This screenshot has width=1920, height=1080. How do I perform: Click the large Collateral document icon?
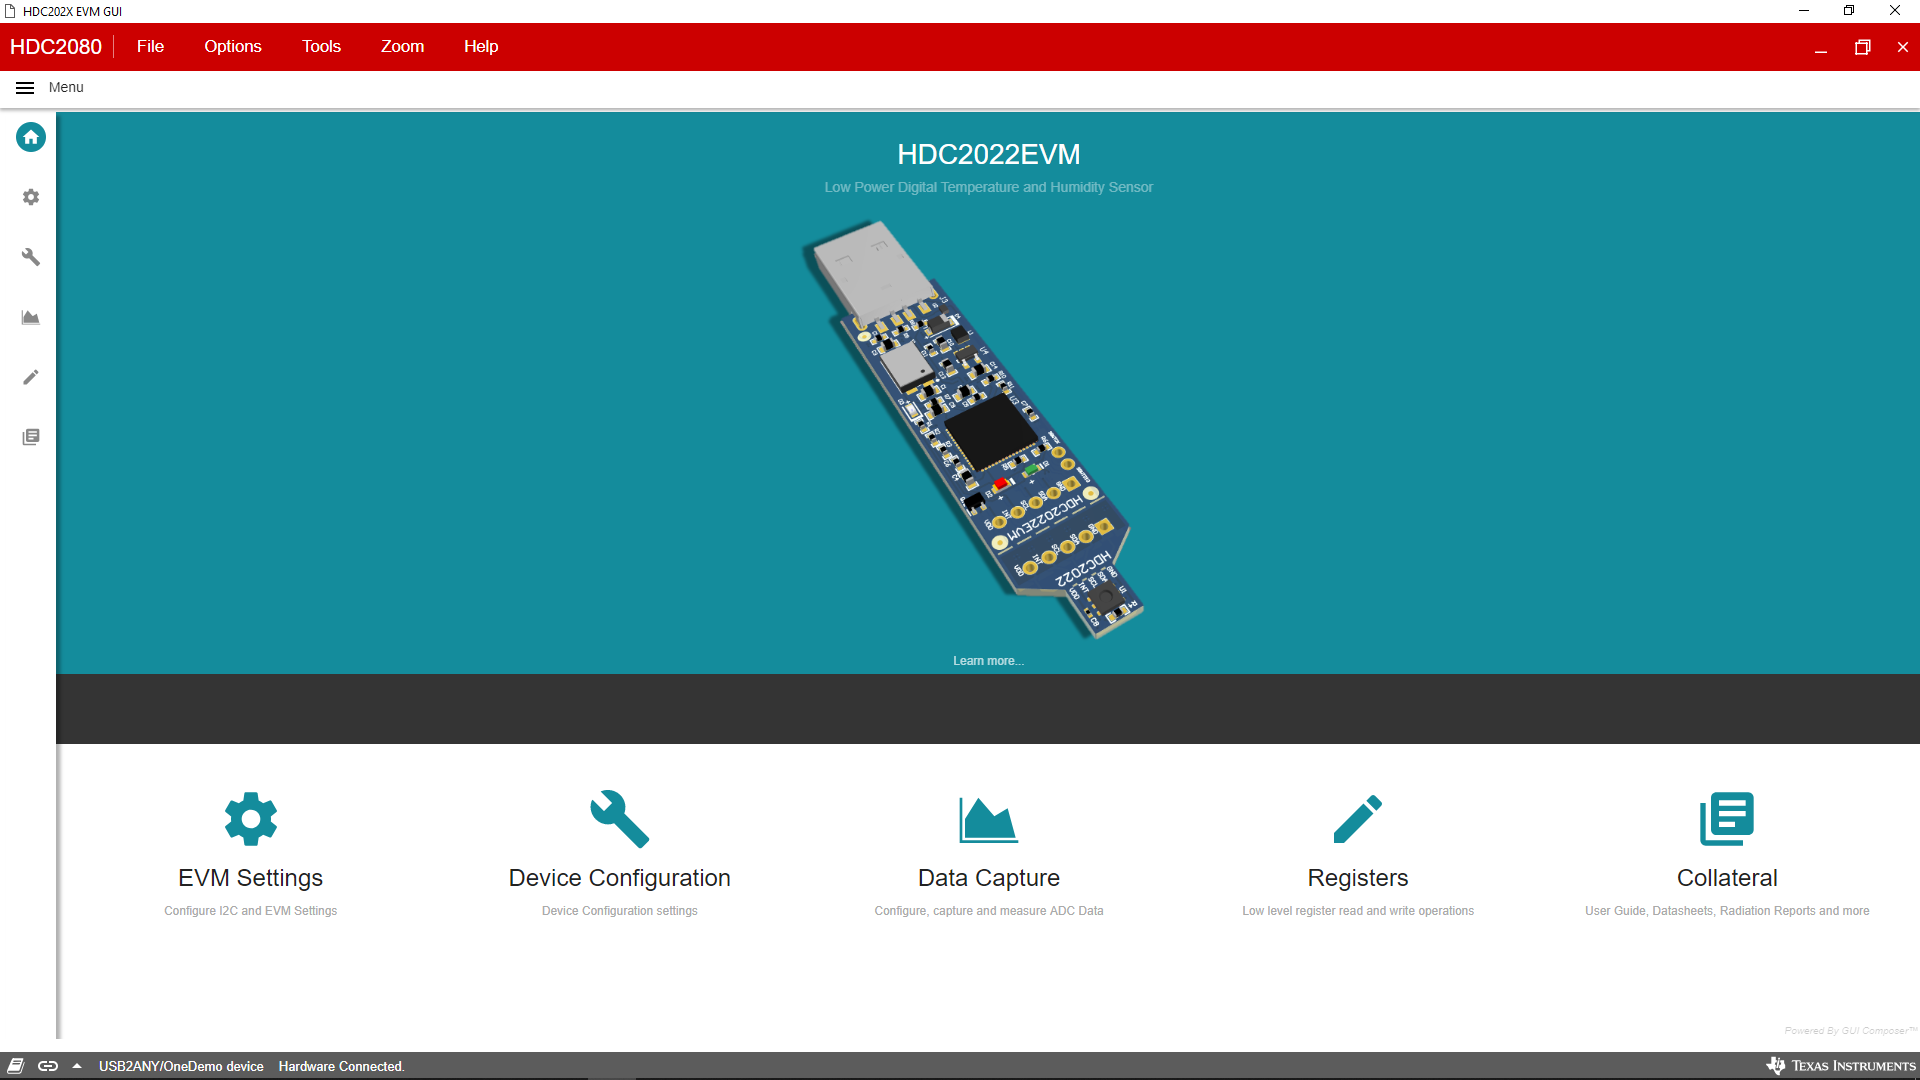(1727, 819)
